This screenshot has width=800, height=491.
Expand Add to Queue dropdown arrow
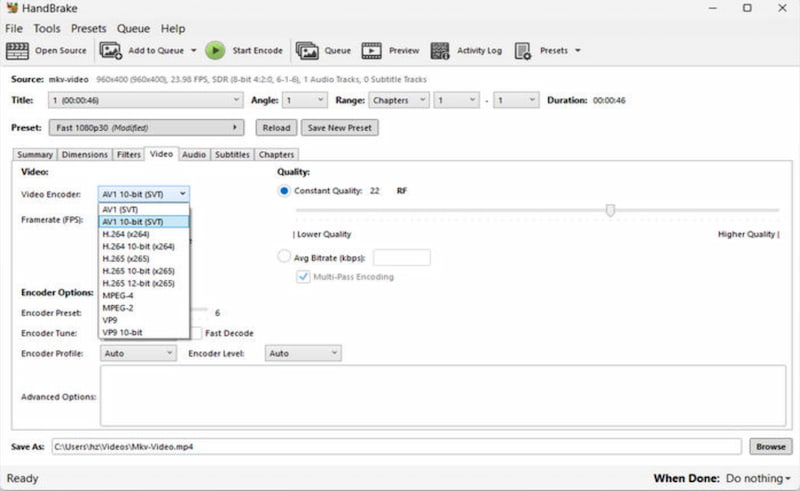[193, 51]
